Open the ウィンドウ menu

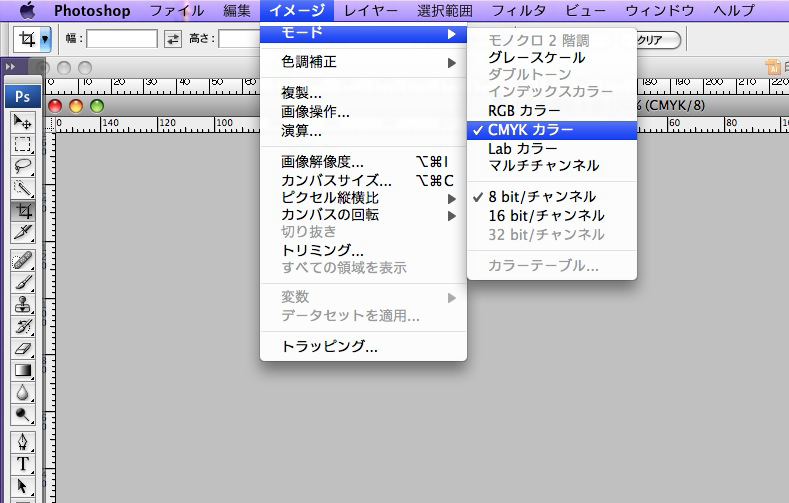point(660,11)
